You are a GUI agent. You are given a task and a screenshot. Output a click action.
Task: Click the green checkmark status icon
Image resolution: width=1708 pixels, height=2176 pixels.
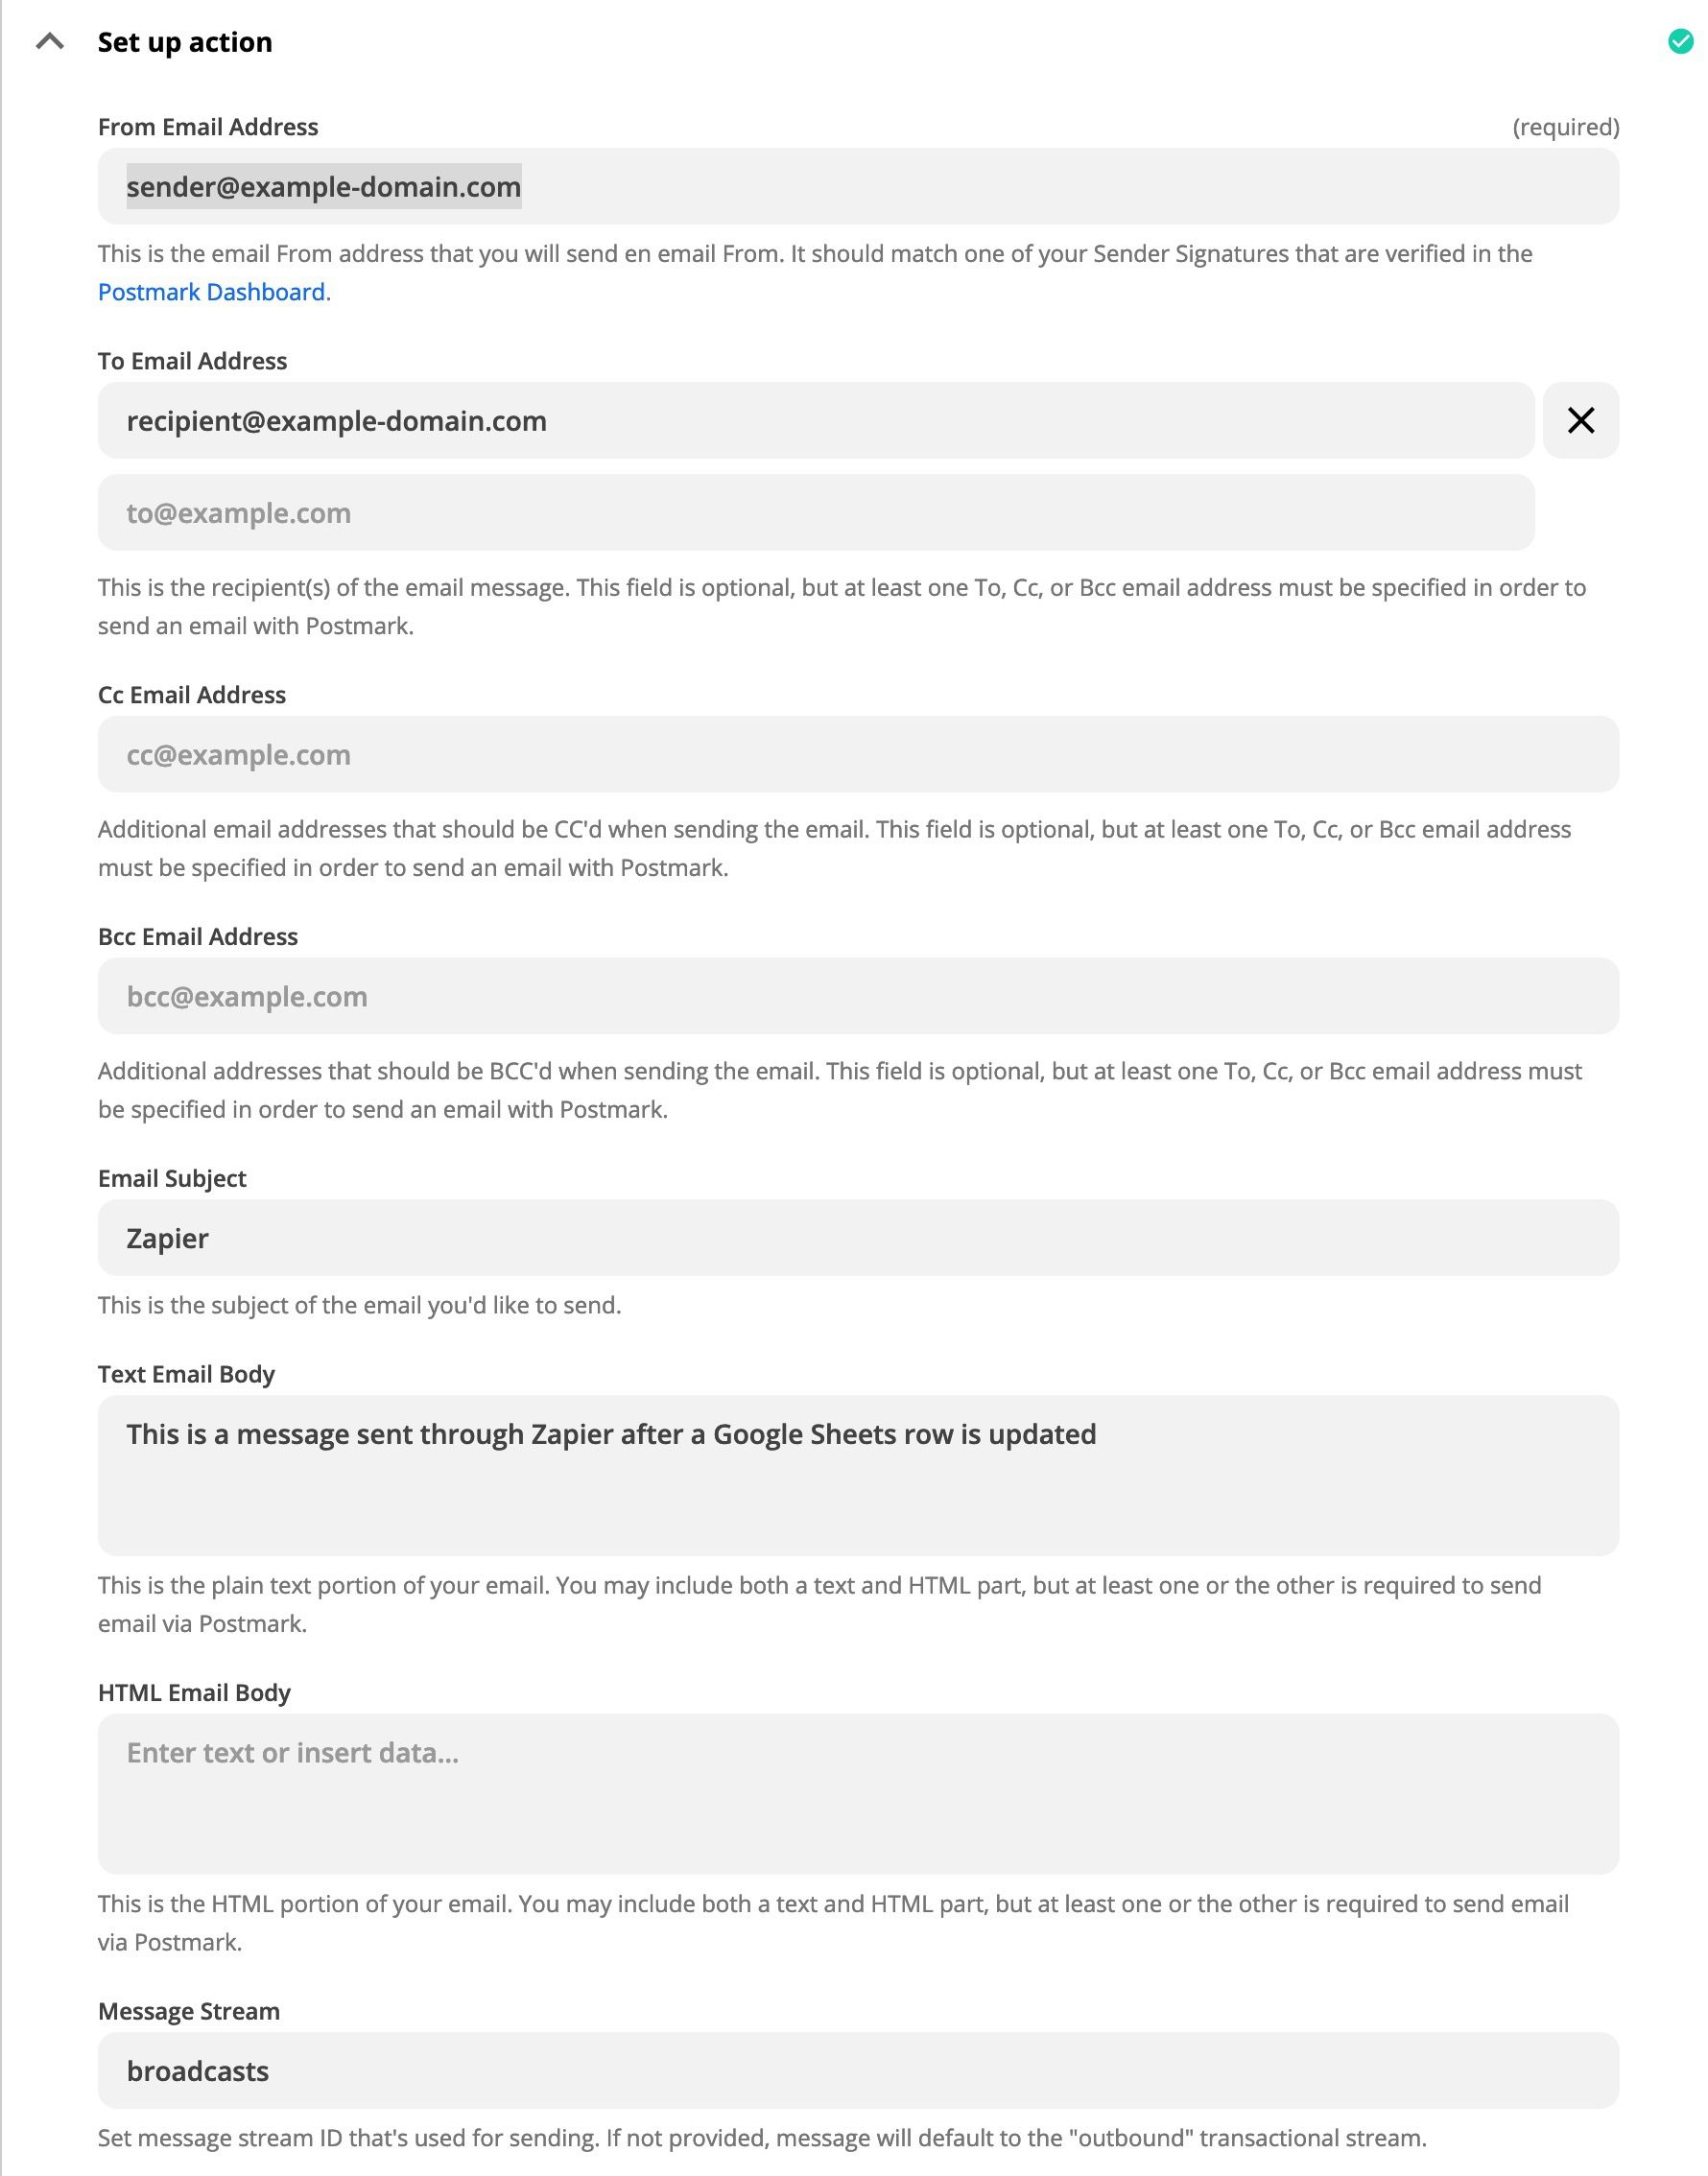click(x=1680, y=41)
